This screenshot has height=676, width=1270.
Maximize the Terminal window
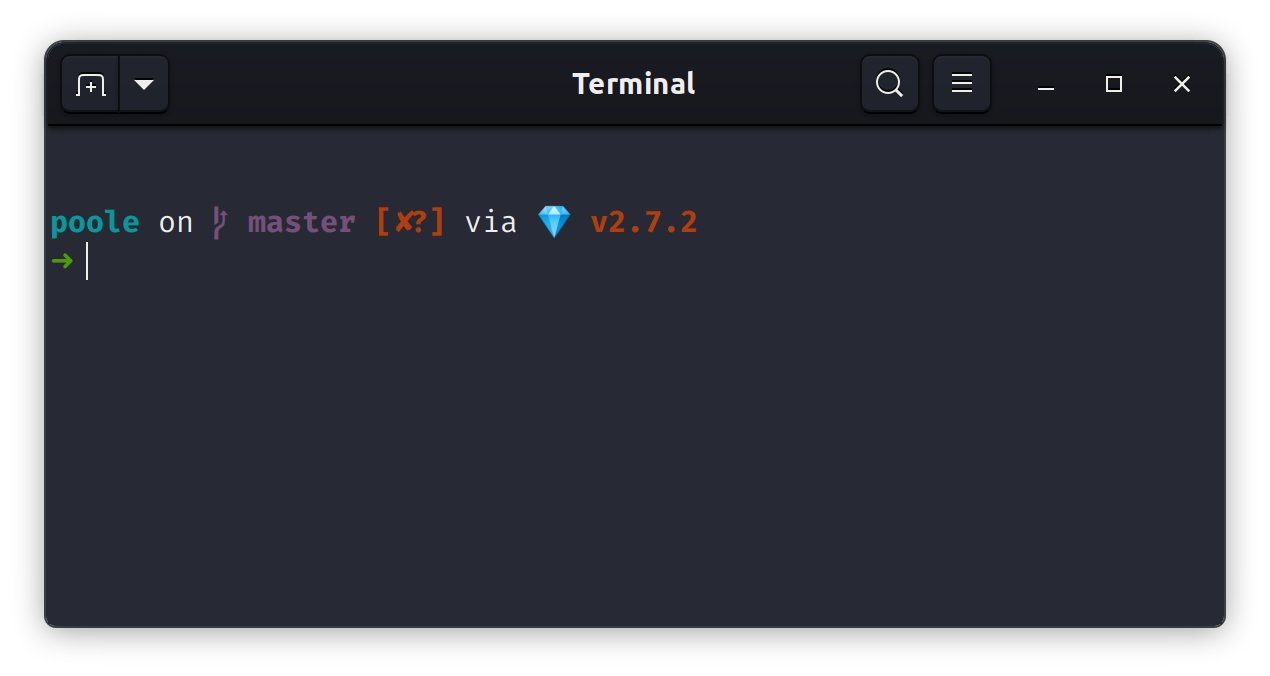(1114, 84)
